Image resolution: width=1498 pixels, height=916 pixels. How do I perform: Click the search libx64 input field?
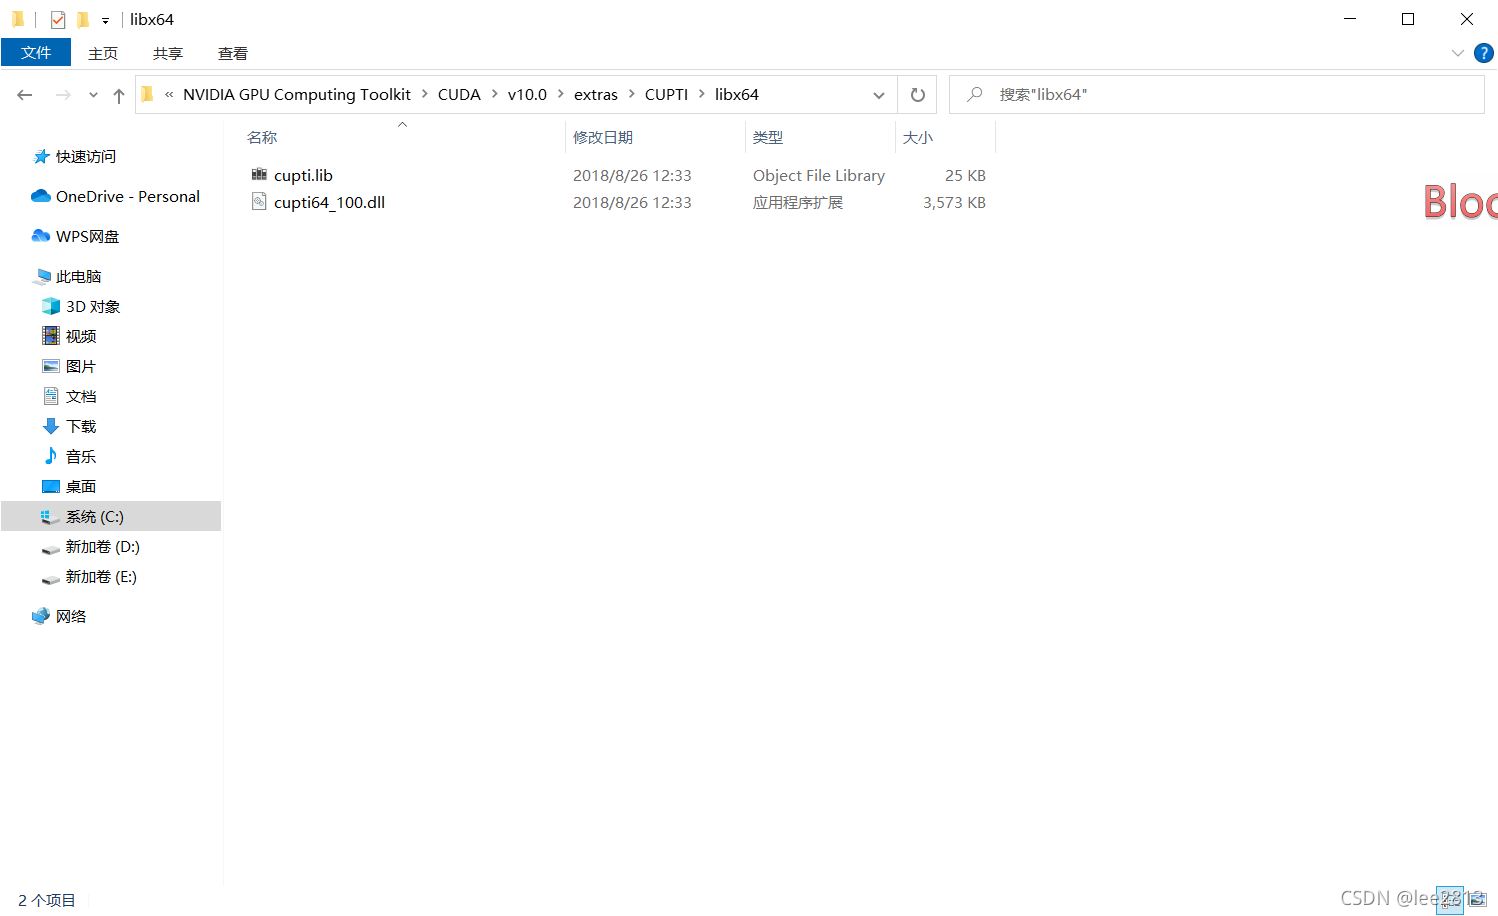pyautogui.click(x=1216, y=95)
